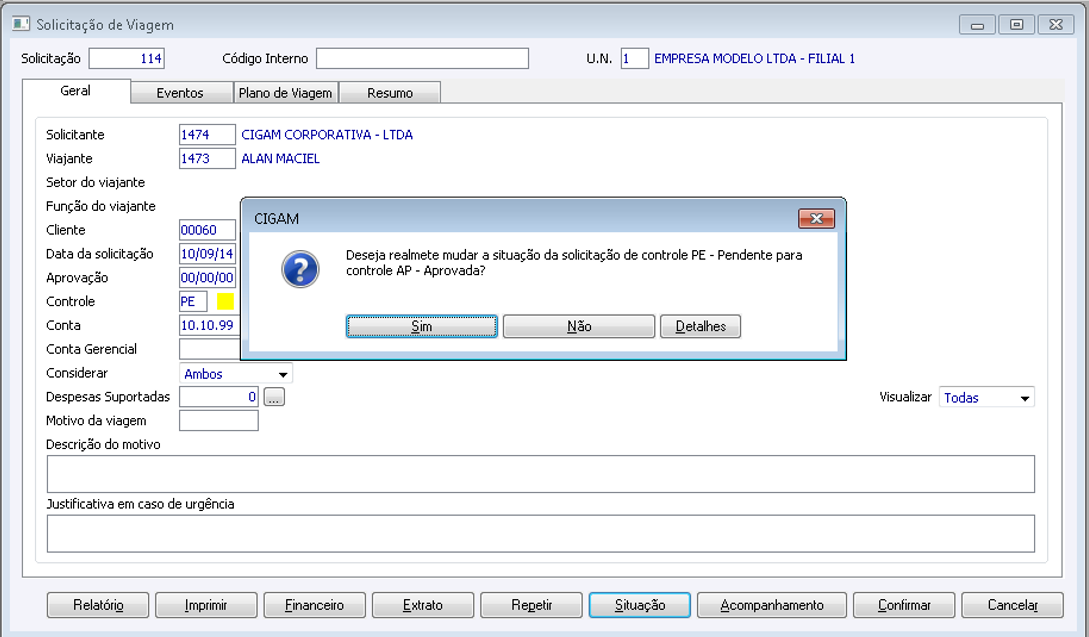Image resolution: width=1089 pixels, height=637 pixels.
Task: Click the Viajante code field 1473
Action: pos(207,158)
